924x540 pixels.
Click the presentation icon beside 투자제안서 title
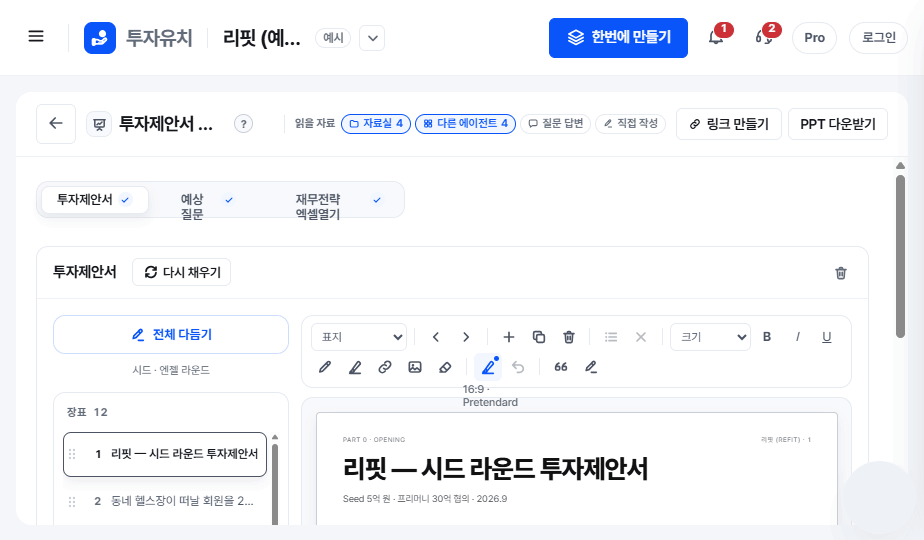coord(100,124)
